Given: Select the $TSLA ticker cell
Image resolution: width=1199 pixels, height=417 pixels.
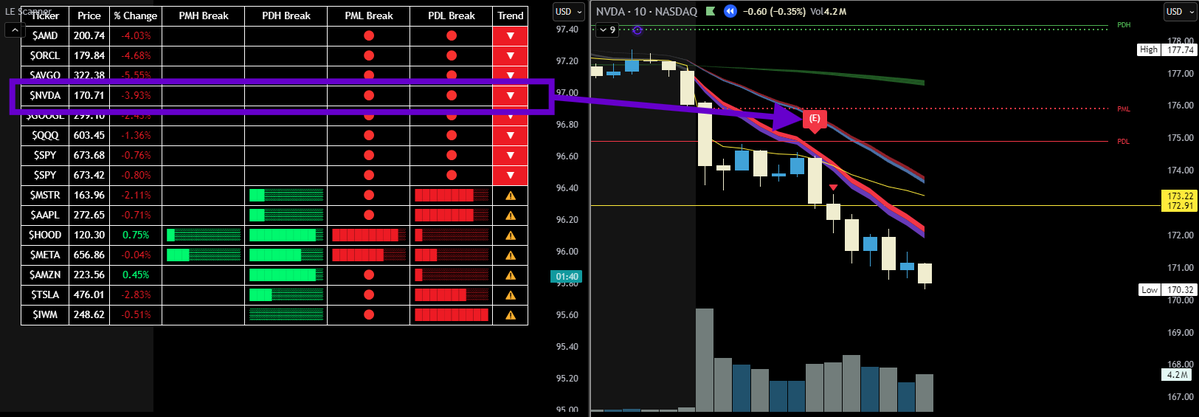Looking at the screenshot, I should click(45, 295).
